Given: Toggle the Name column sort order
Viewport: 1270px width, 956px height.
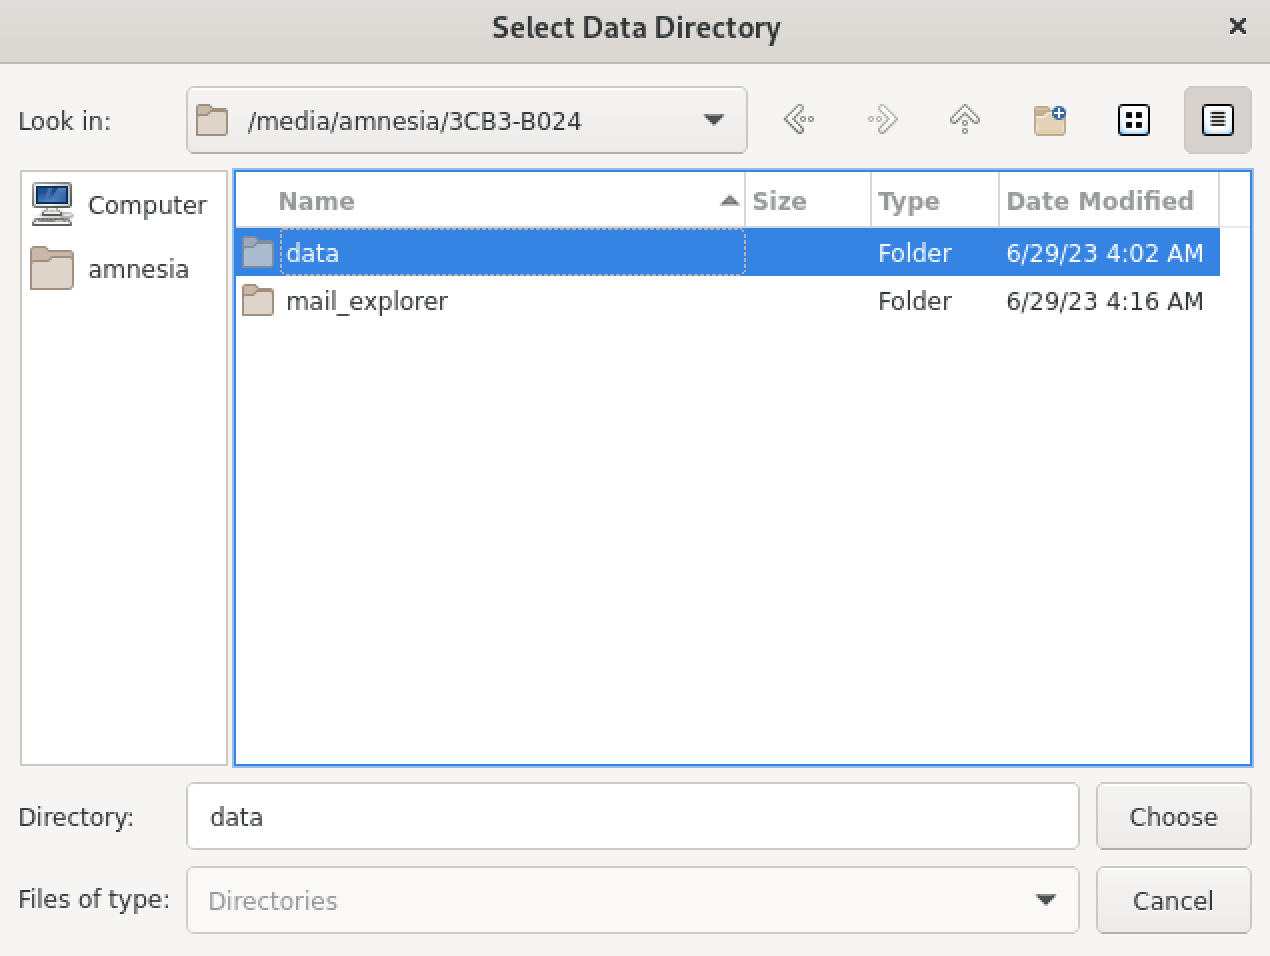Looking at the screenshot, I should (x=317, y=200).
